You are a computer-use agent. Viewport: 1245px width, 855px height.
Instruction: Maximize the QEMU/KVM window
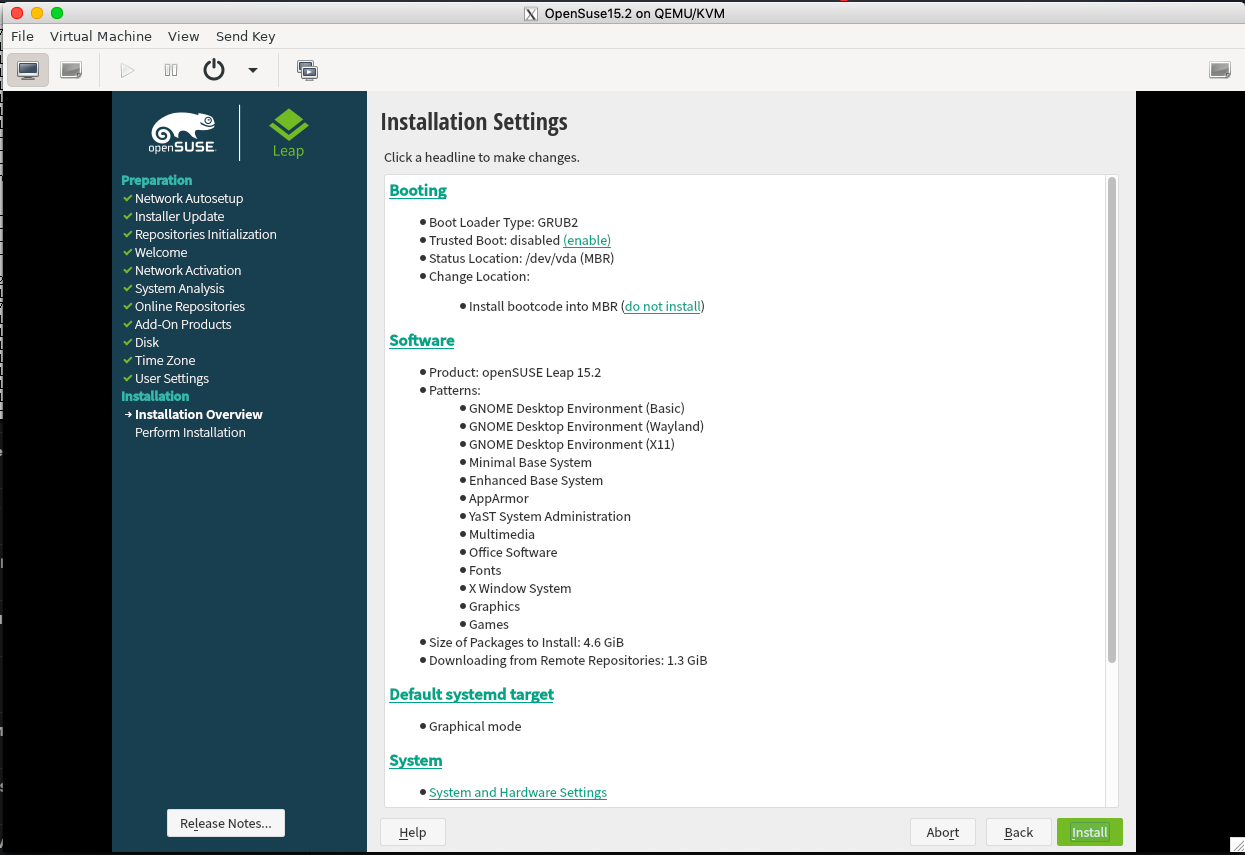(x=56, y=13)
